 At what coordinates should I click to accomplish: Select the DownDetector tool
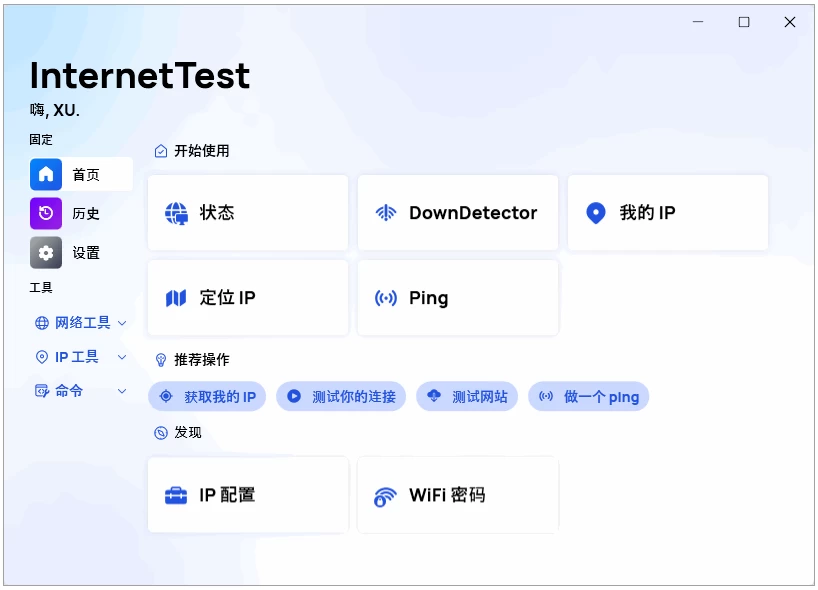pyautogui.click(x=457, y=212)
